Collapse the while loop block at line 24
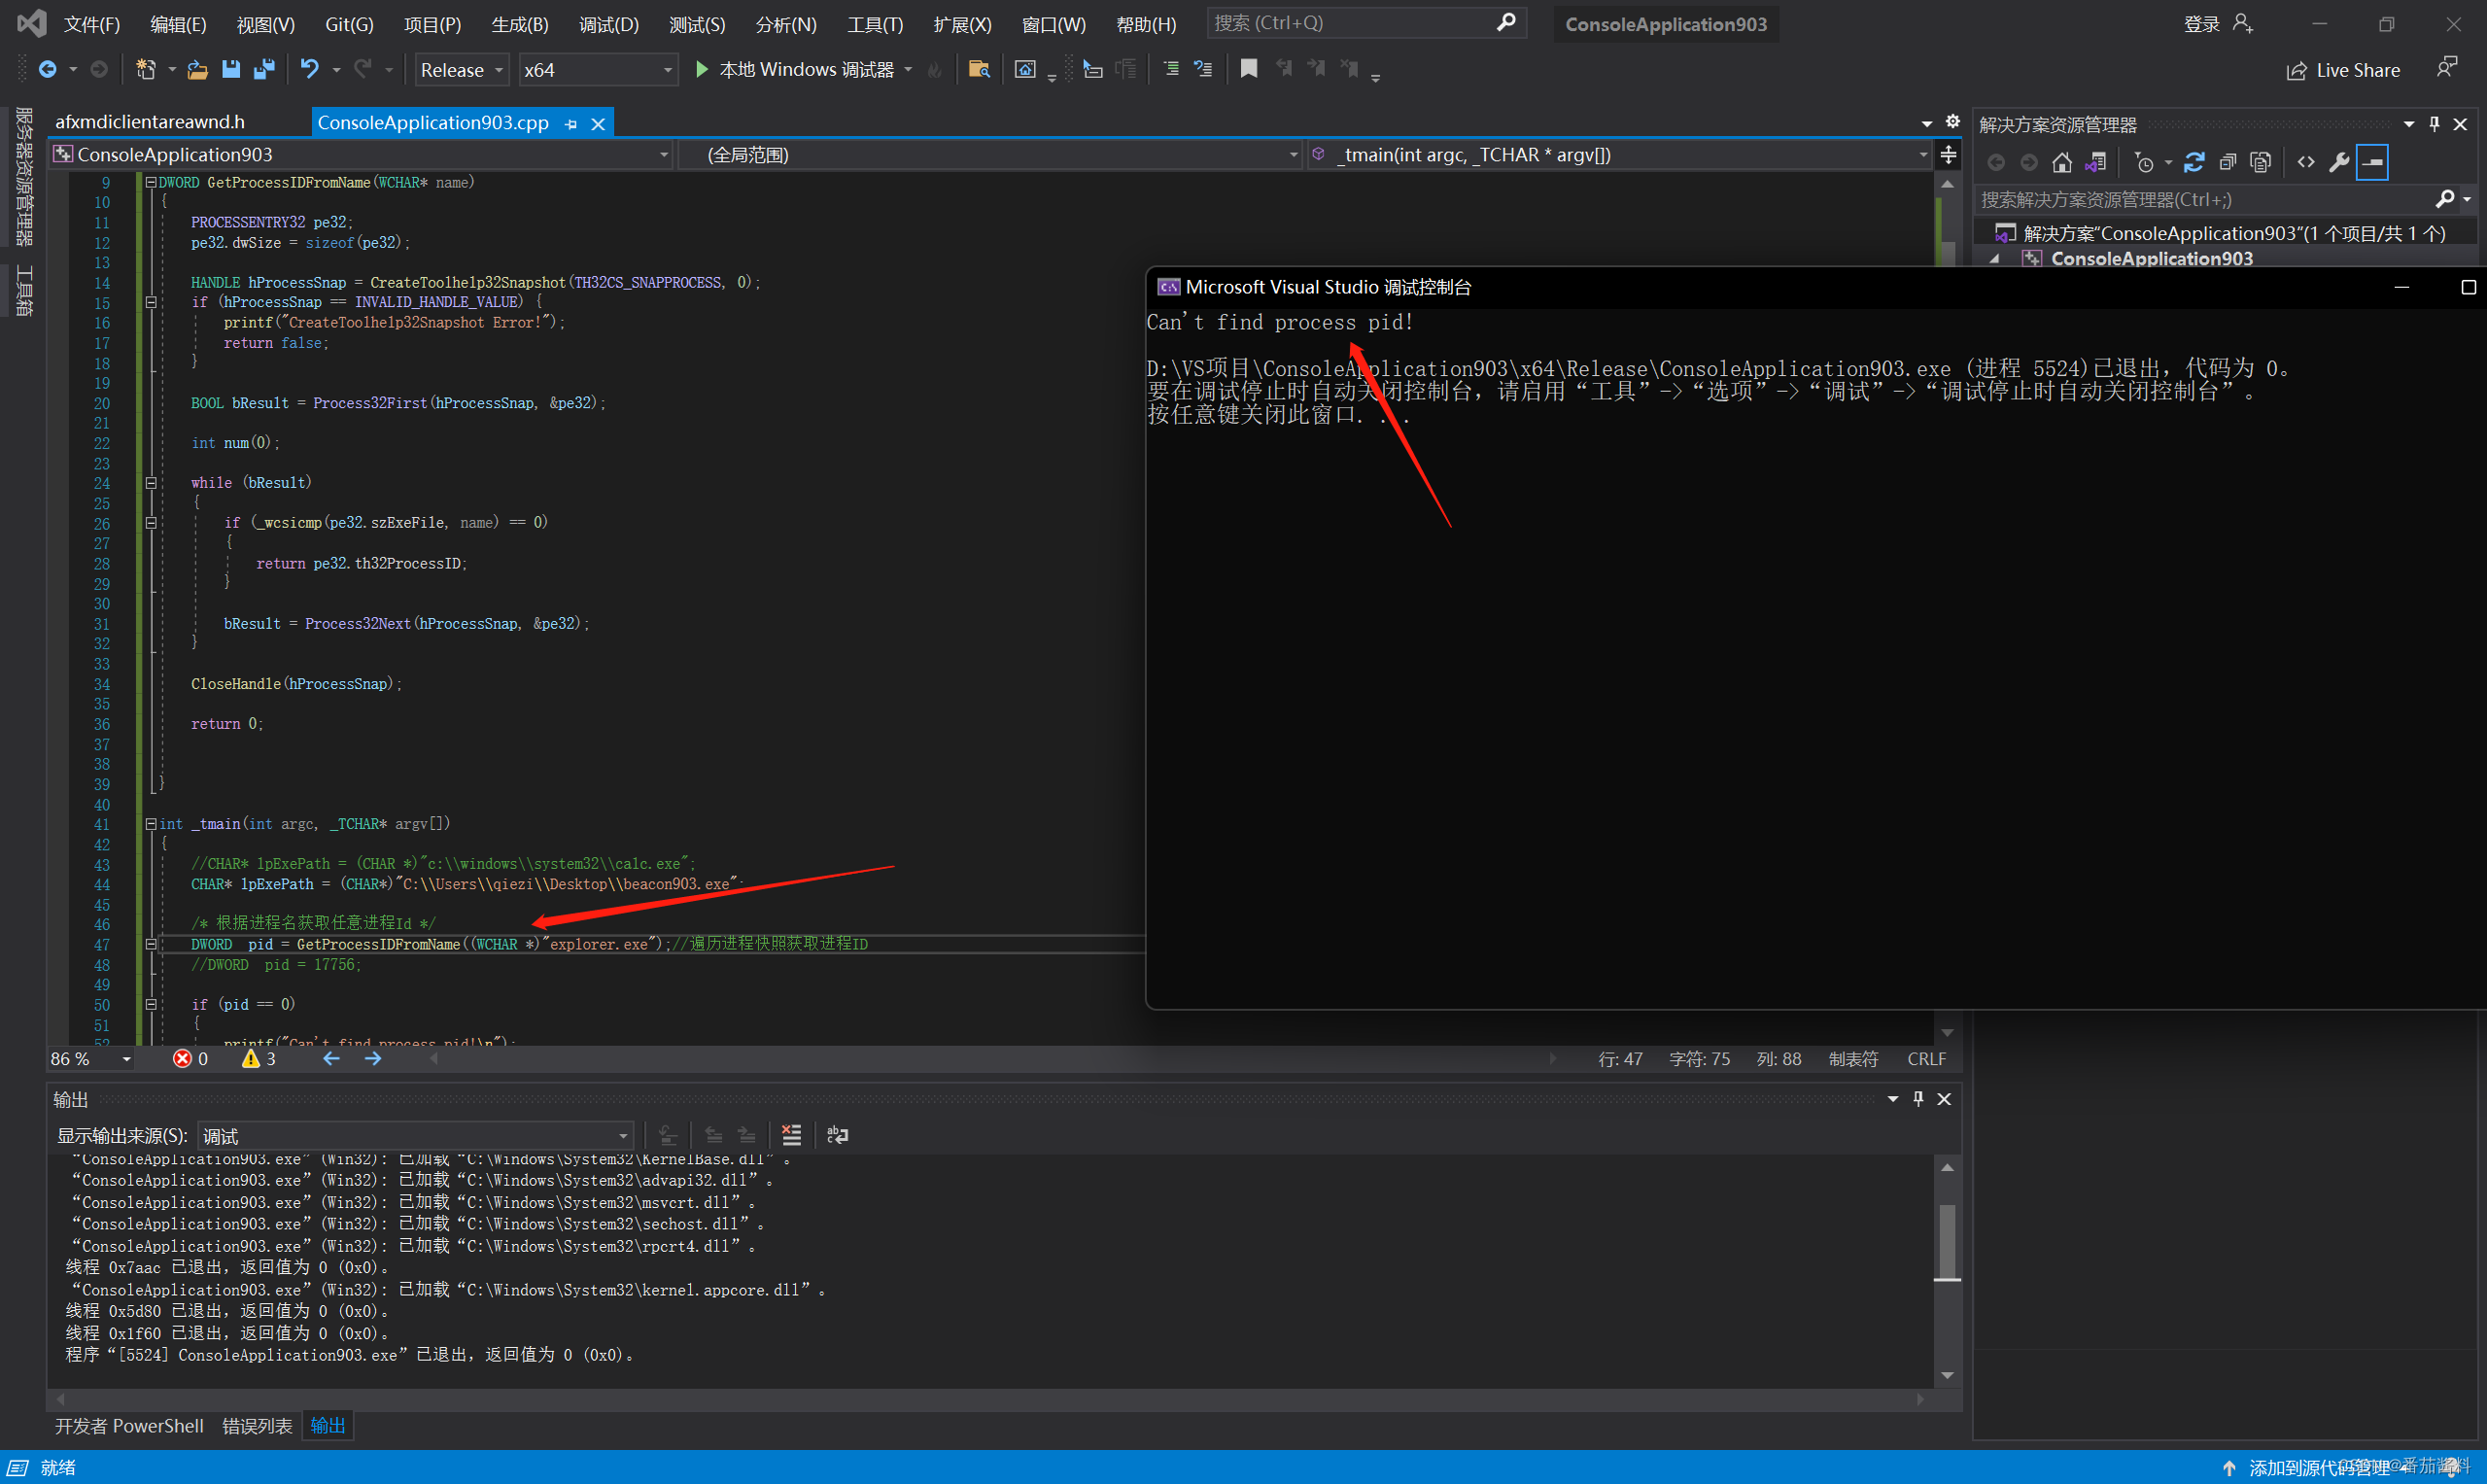The height and width of the screenshot is (1484, 2487). 151,483
